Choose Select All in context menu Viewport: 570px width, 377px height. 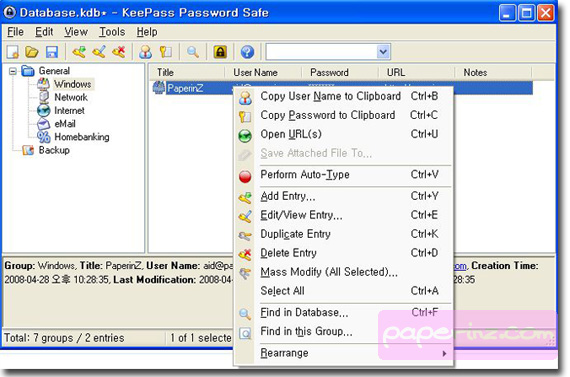344,291
